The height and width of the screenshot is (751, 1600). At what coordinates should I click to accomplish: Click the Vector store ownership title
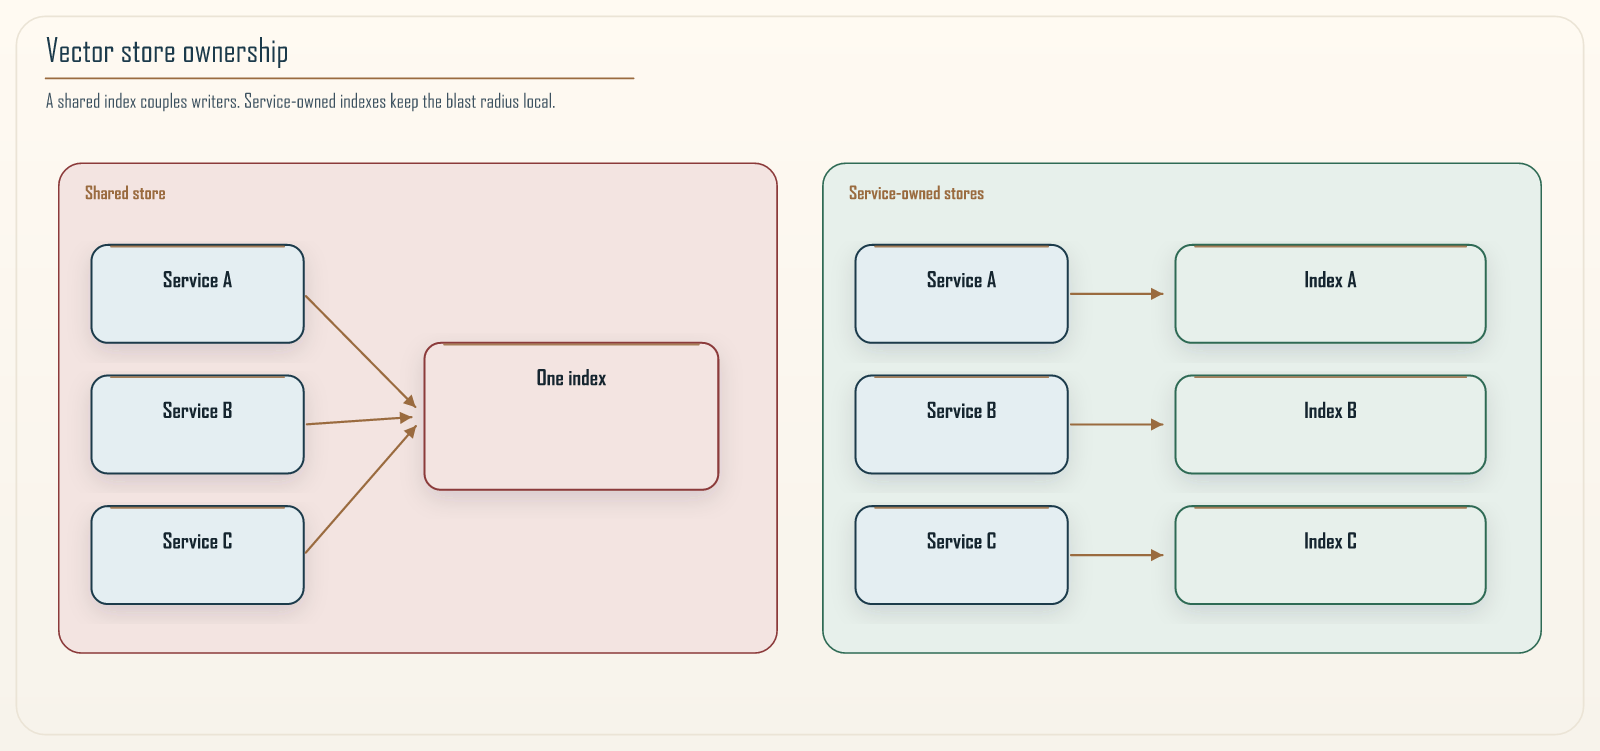(167, 51)
